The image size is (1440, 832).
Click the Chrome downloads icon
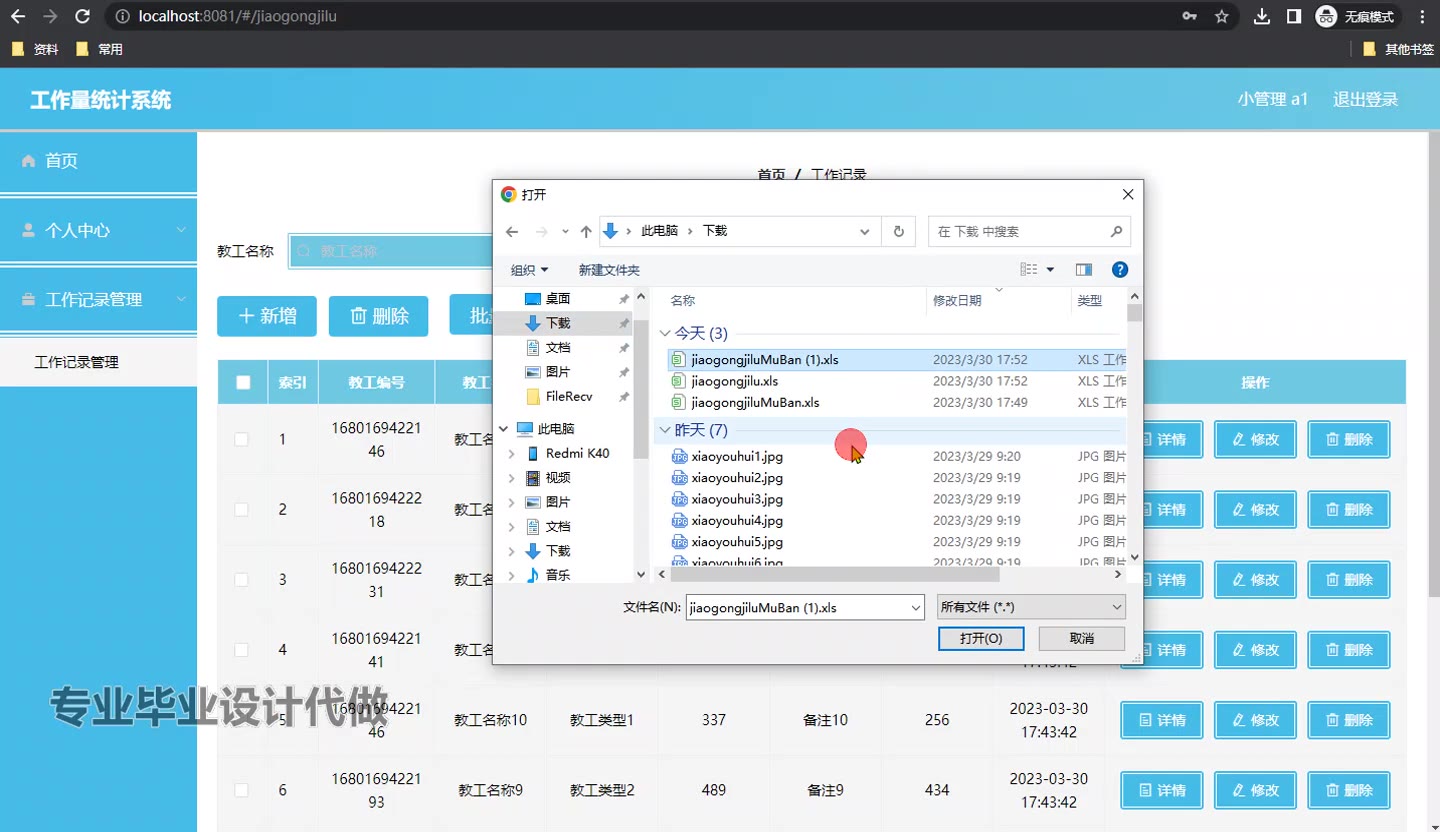[1262, 16]
